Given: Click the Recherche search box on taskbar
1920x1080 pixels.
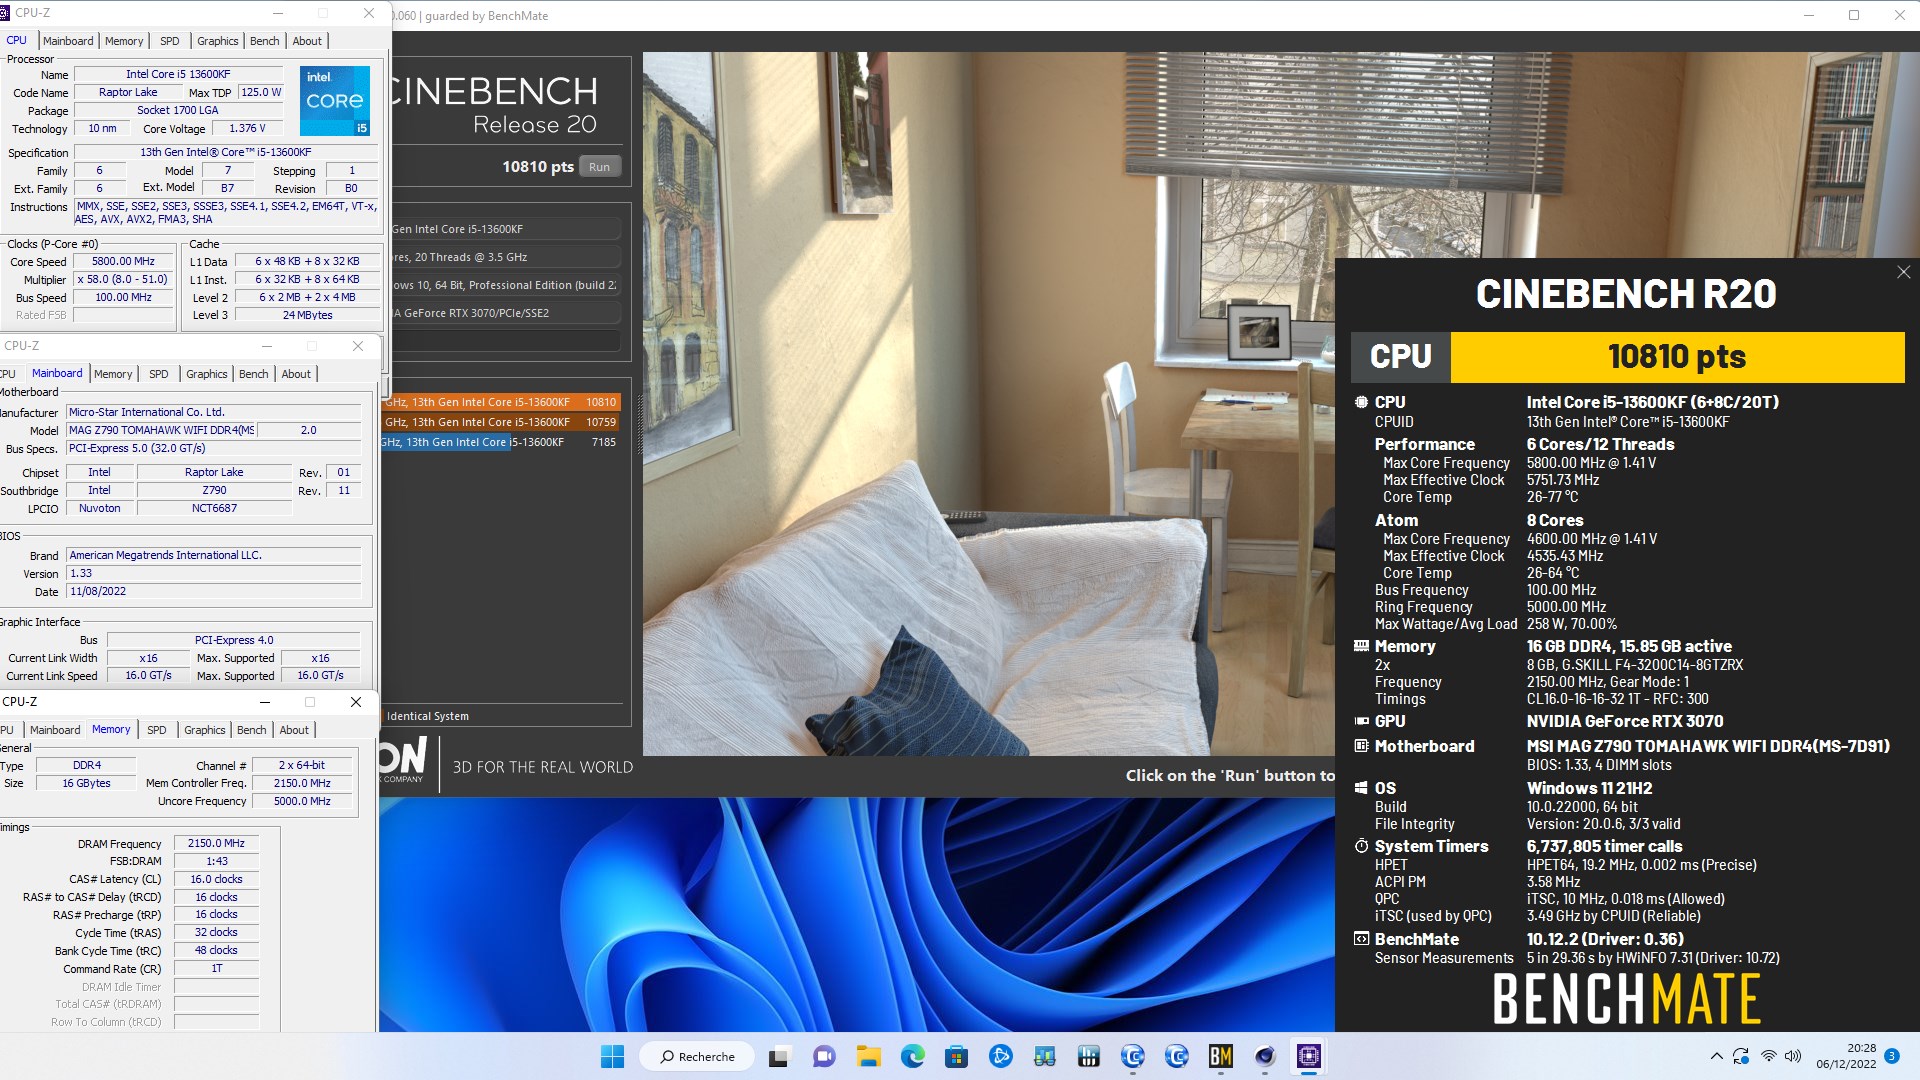Looking at the screenshot, I should click(x=697, y=1056).
